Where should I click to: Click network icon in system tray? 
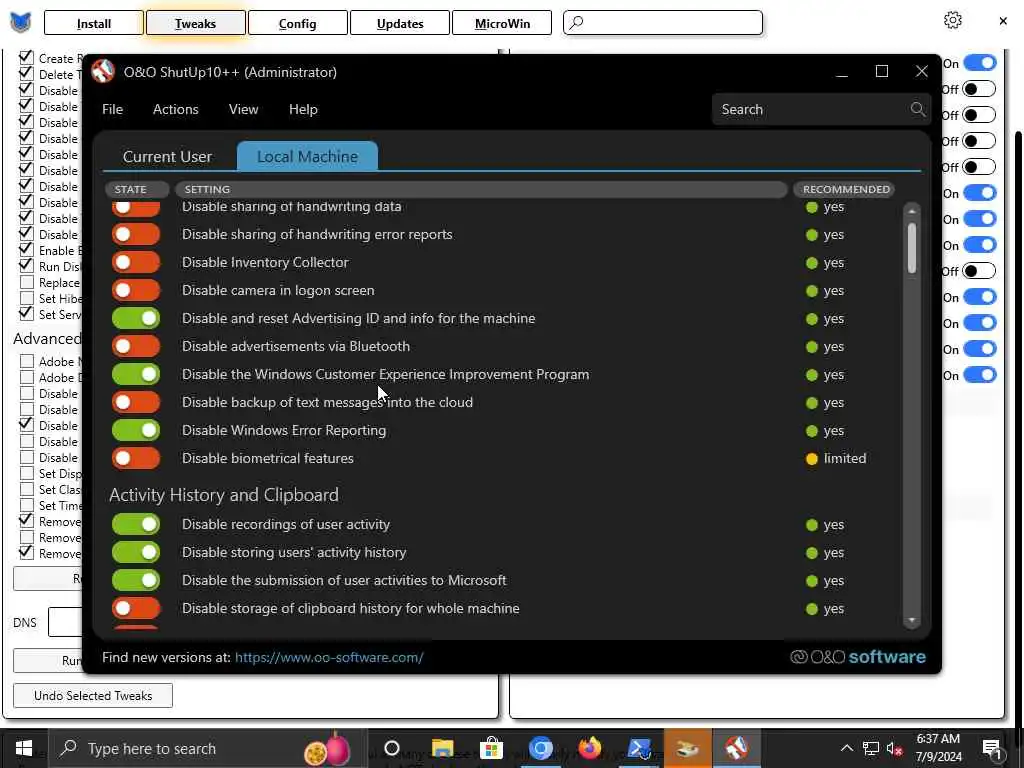point(871,748)
